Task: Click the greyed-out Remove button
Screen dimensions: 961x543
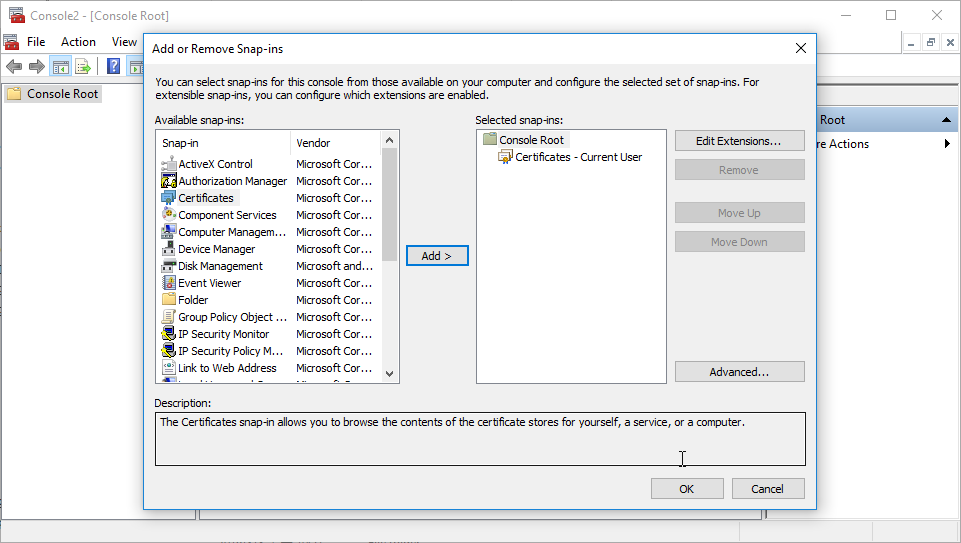Action: (740, 170)
